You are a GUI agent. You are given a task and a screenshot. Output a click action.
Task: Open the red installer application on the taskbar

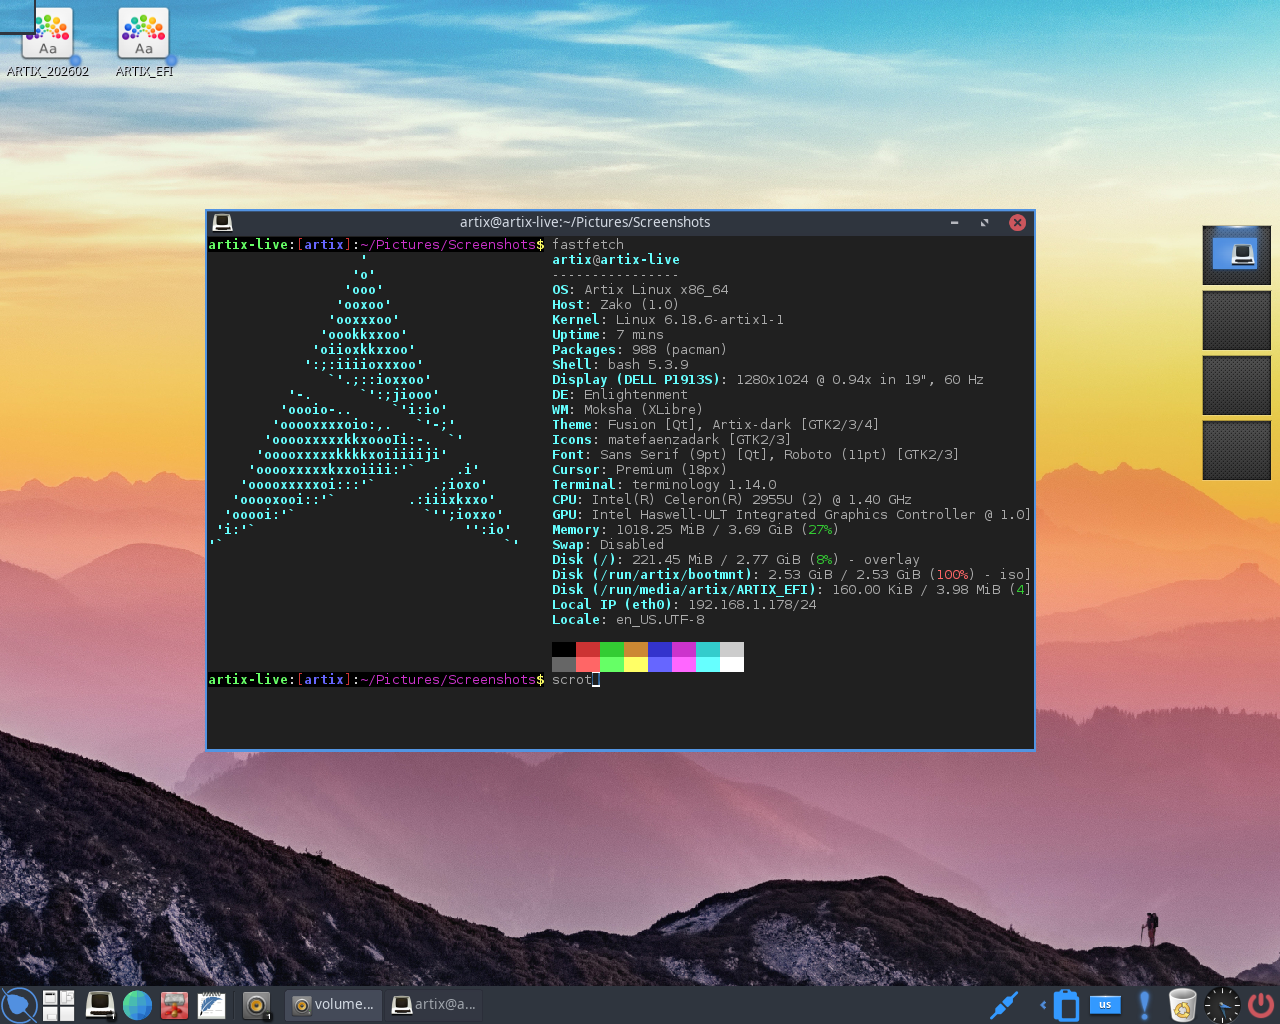[175, 1005]
